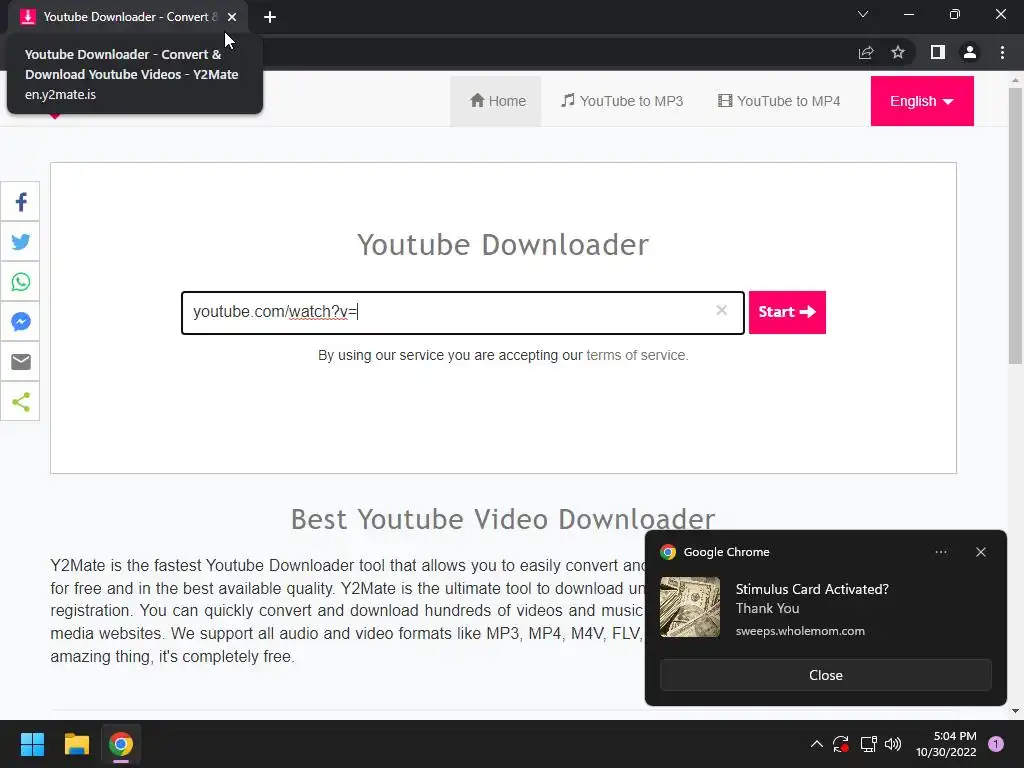1024x768 pixels.
Task: Share this page from address bar
Action: 866,52
